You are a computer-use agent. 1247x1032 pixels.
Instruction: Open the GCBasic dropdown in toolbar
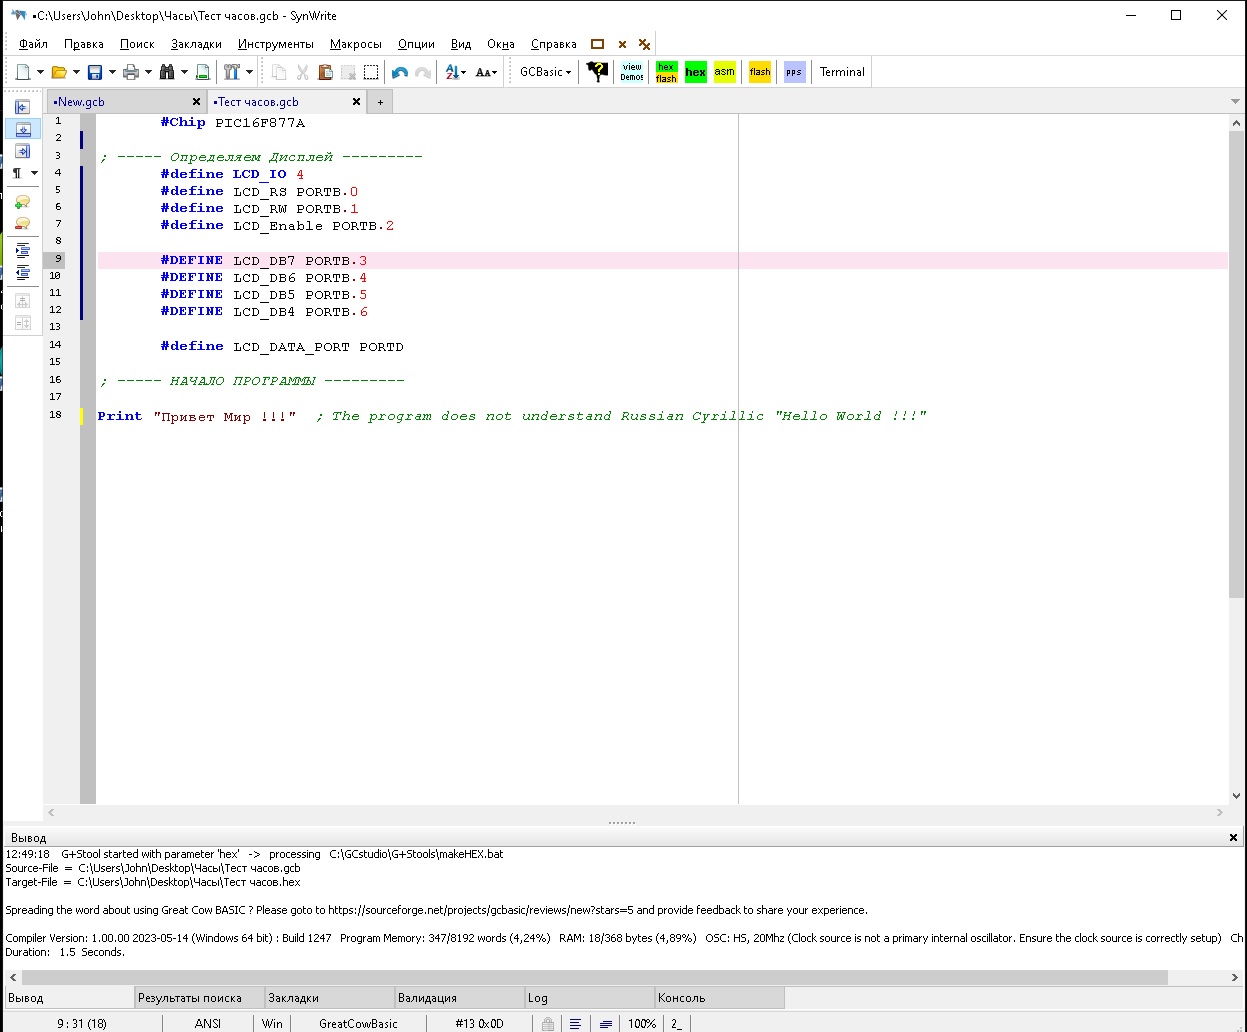click(545, 72)
